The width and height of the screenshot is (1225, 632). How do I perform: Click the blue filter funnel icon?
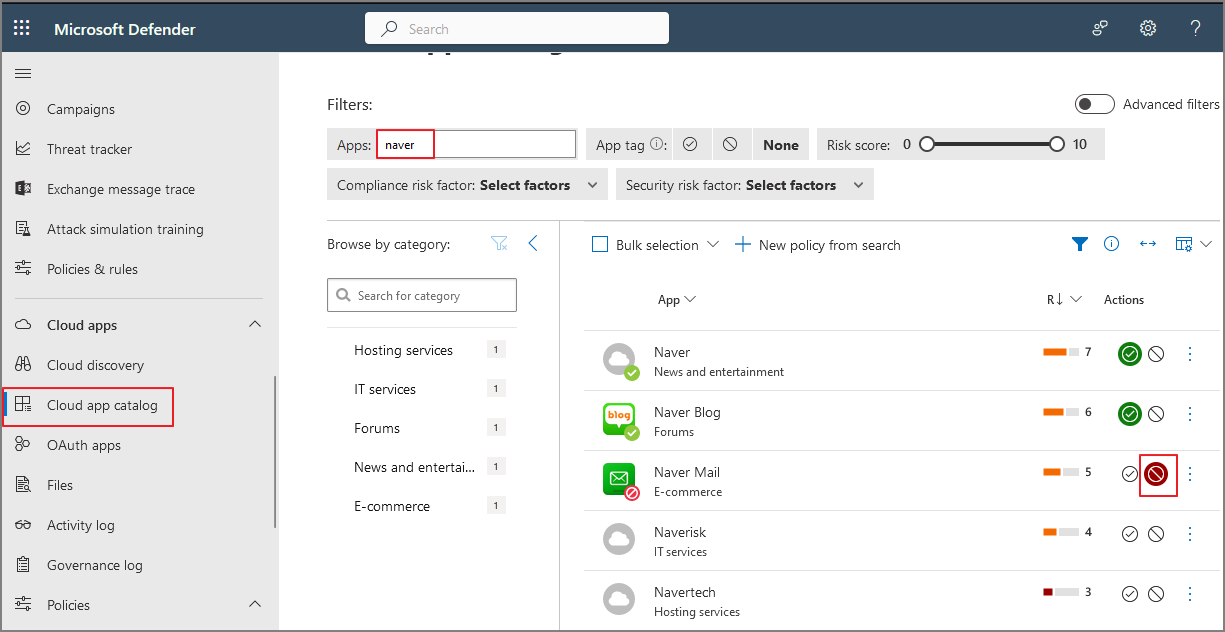point(1080,244)
